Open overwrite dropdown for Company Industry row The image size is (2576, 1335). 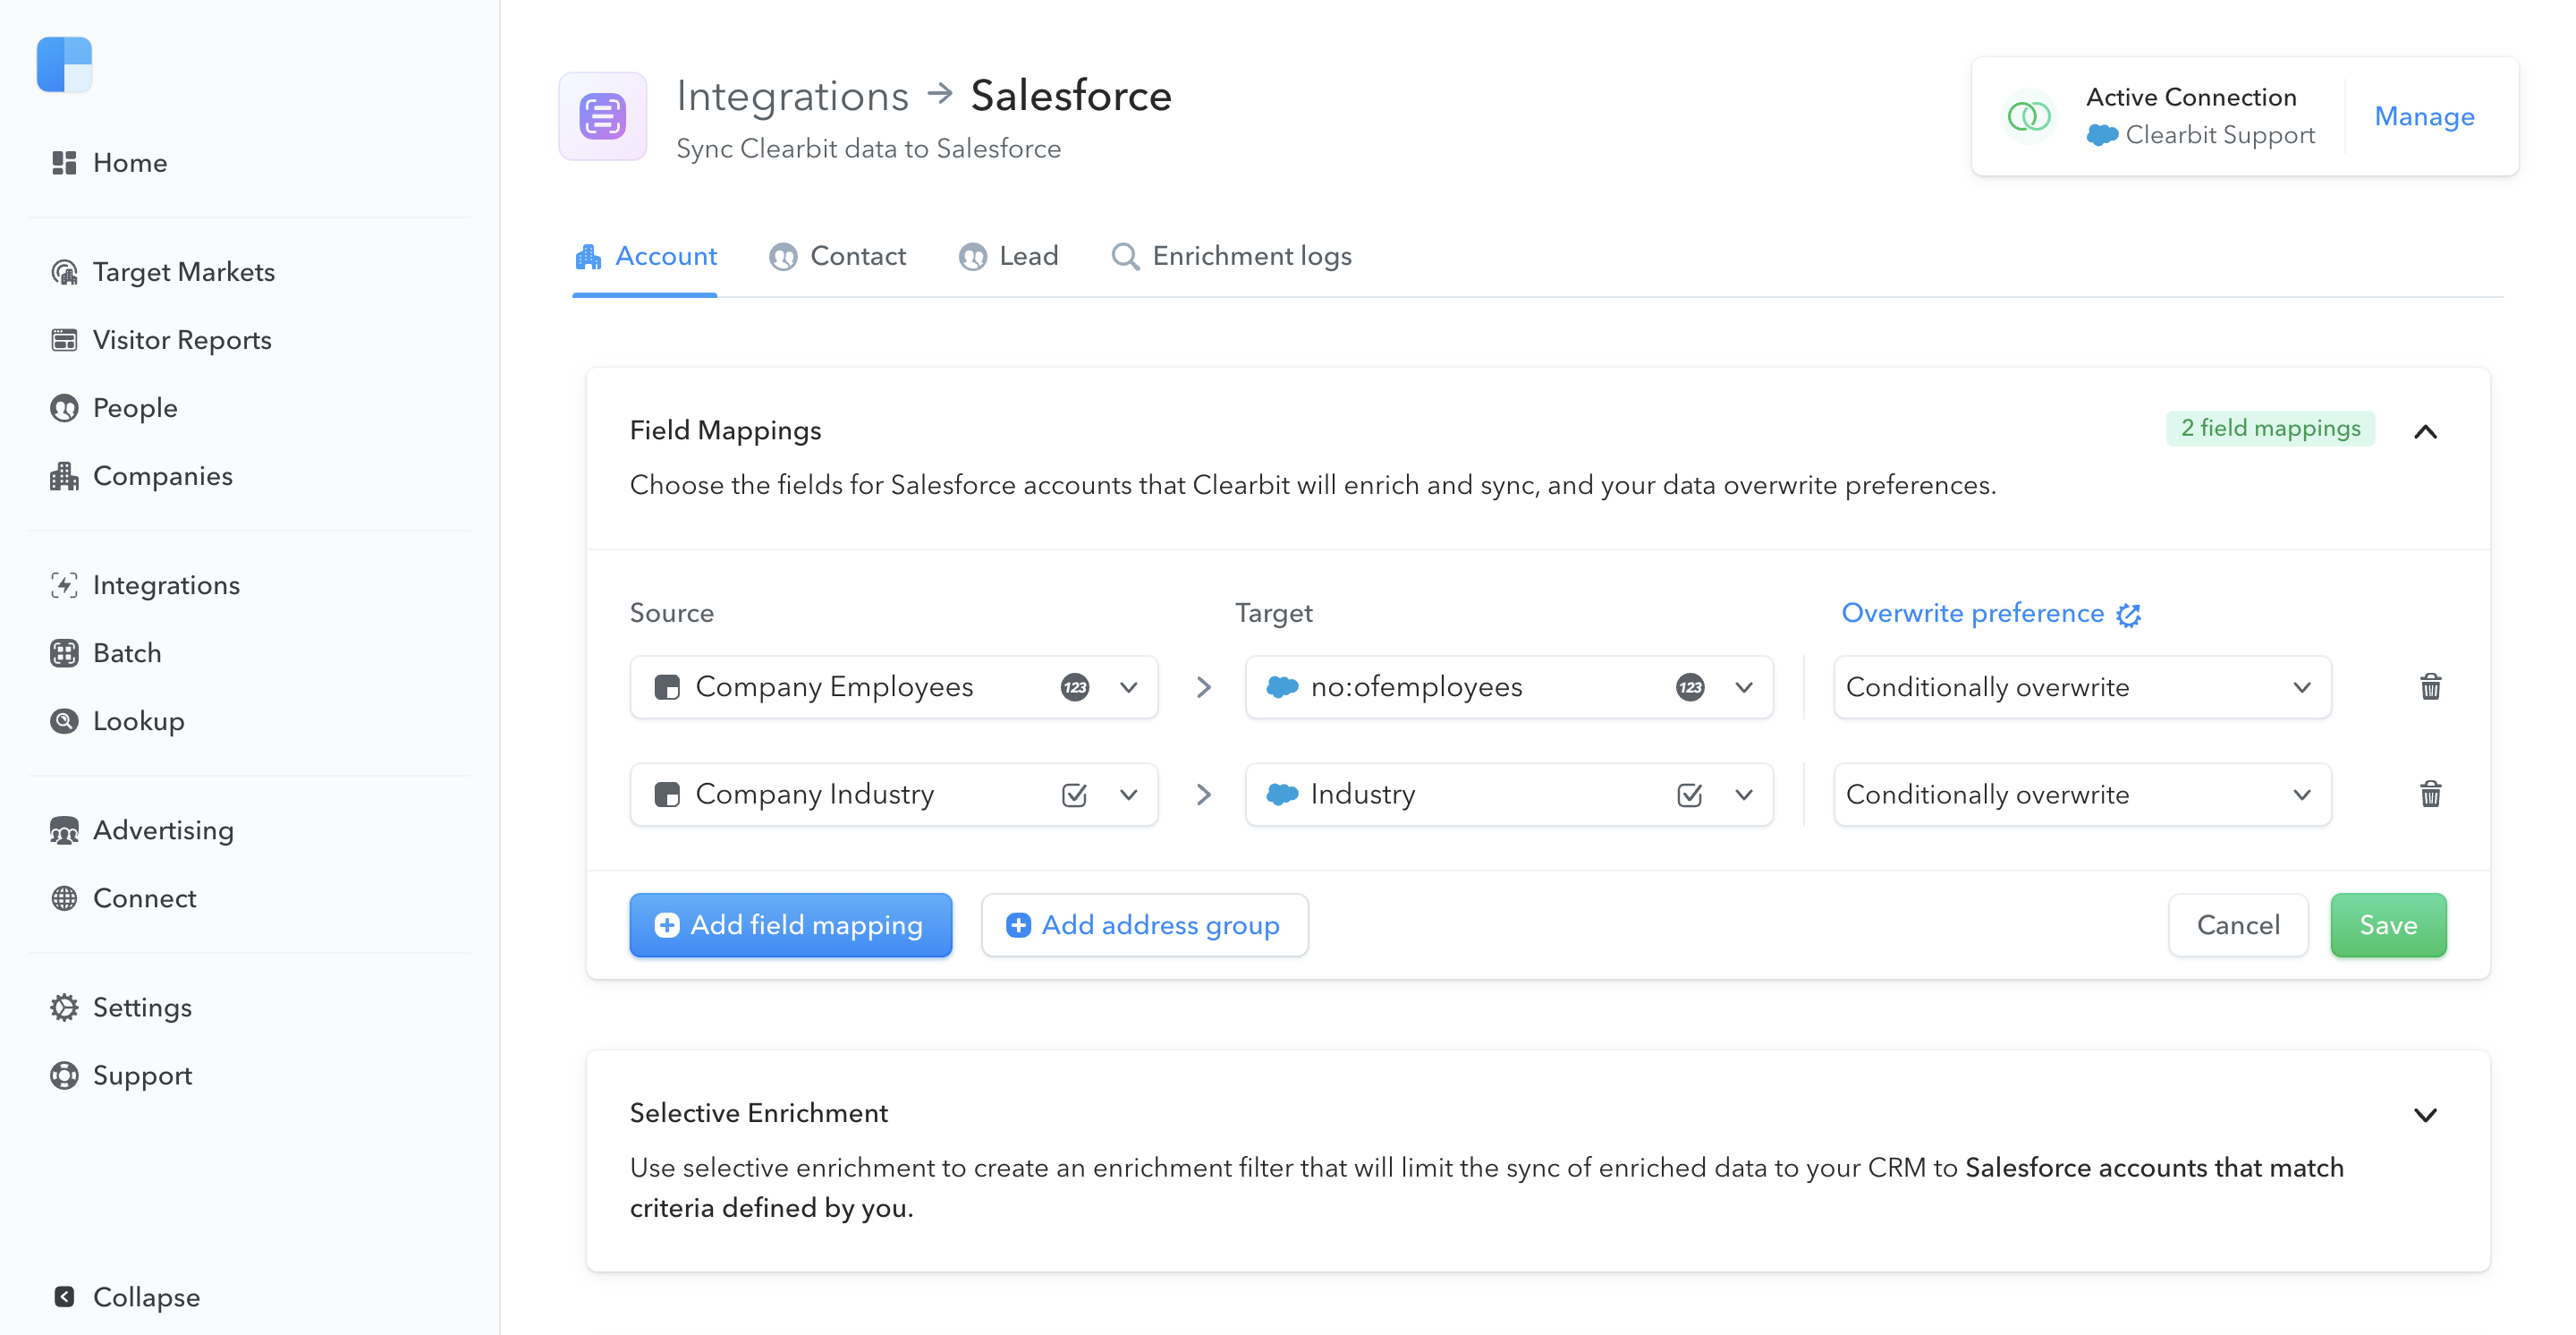point(2082,794)
